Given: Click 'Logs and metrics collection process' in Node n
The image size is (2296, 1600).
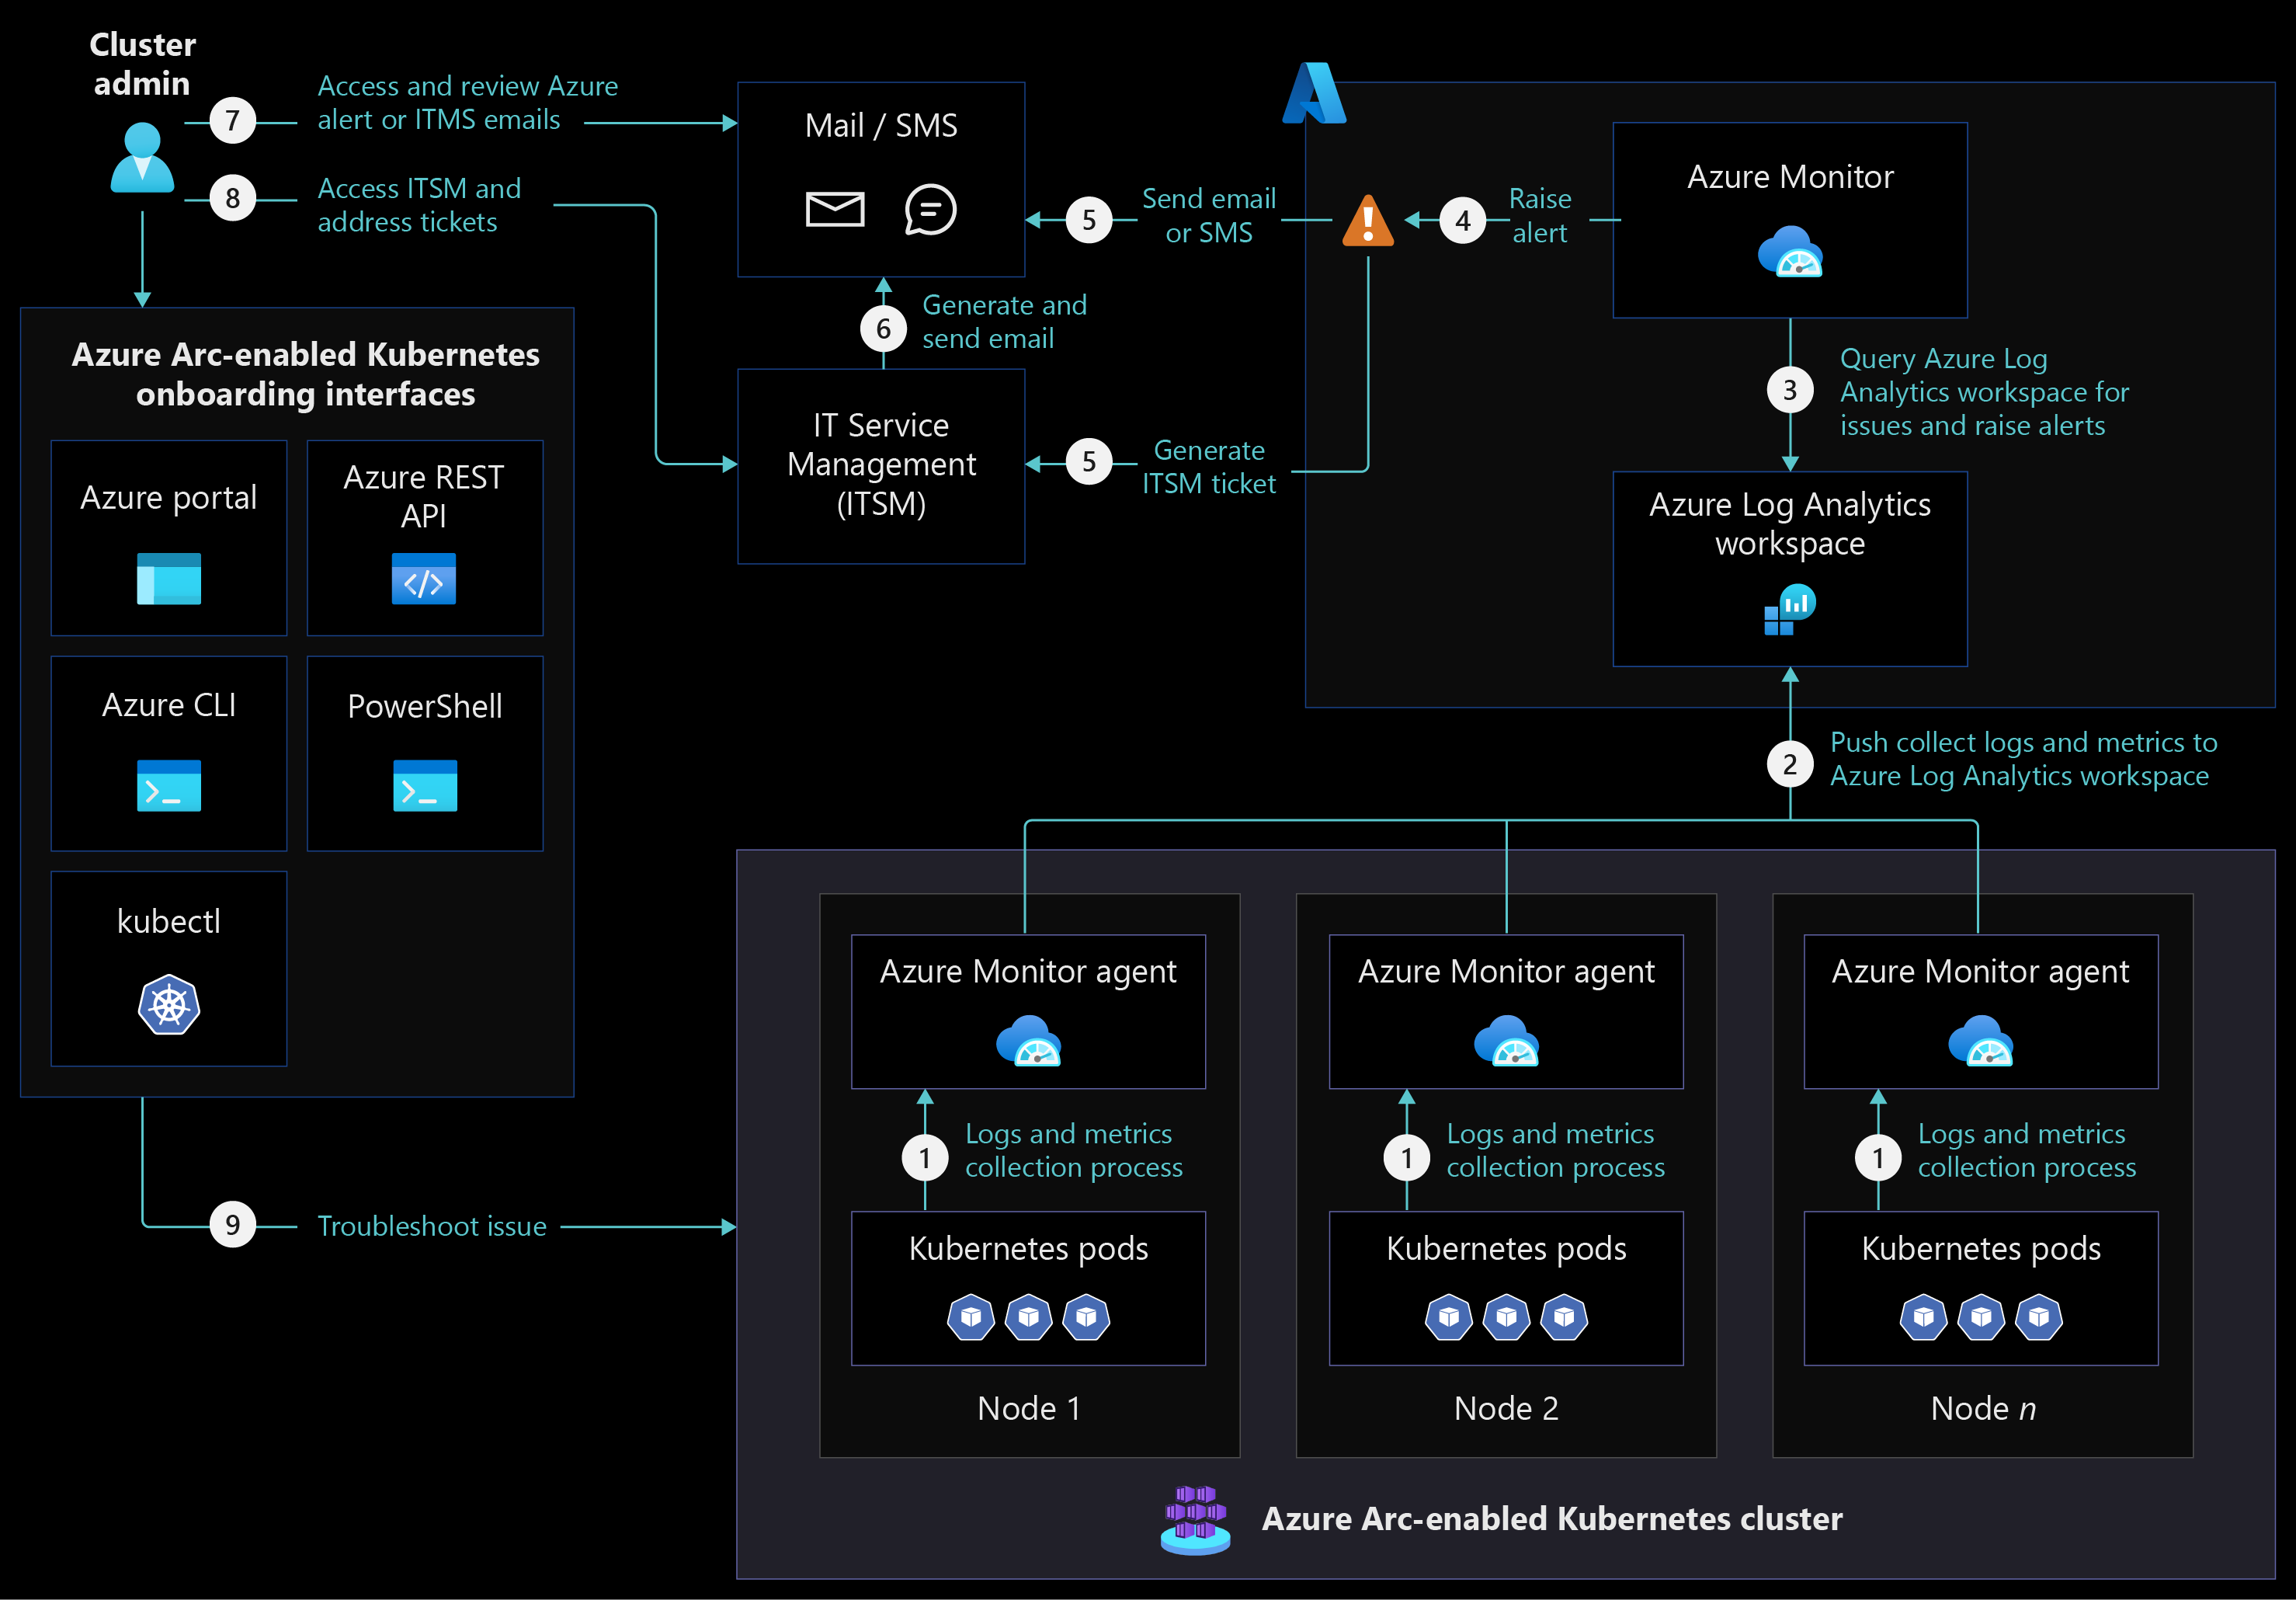Looking at the screenshot, I should pyautogui.click(x=2027, y=1150).
